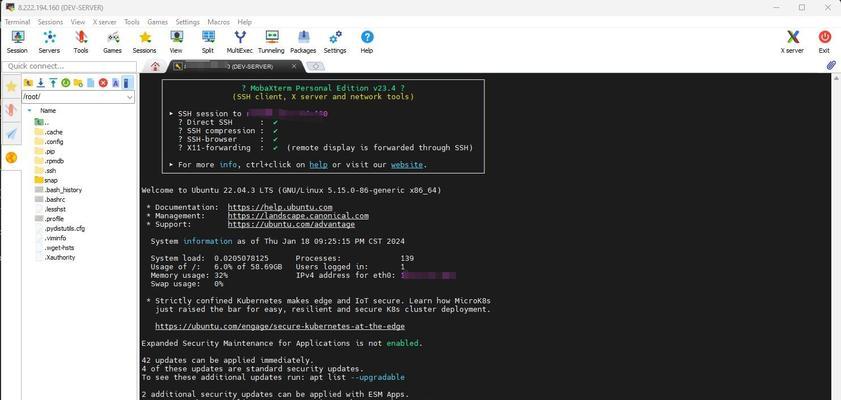Image resolution: width=841 pixels, height=400 pixels.
Task: Click the X server toolbar icon
Action: coord(792,42)
